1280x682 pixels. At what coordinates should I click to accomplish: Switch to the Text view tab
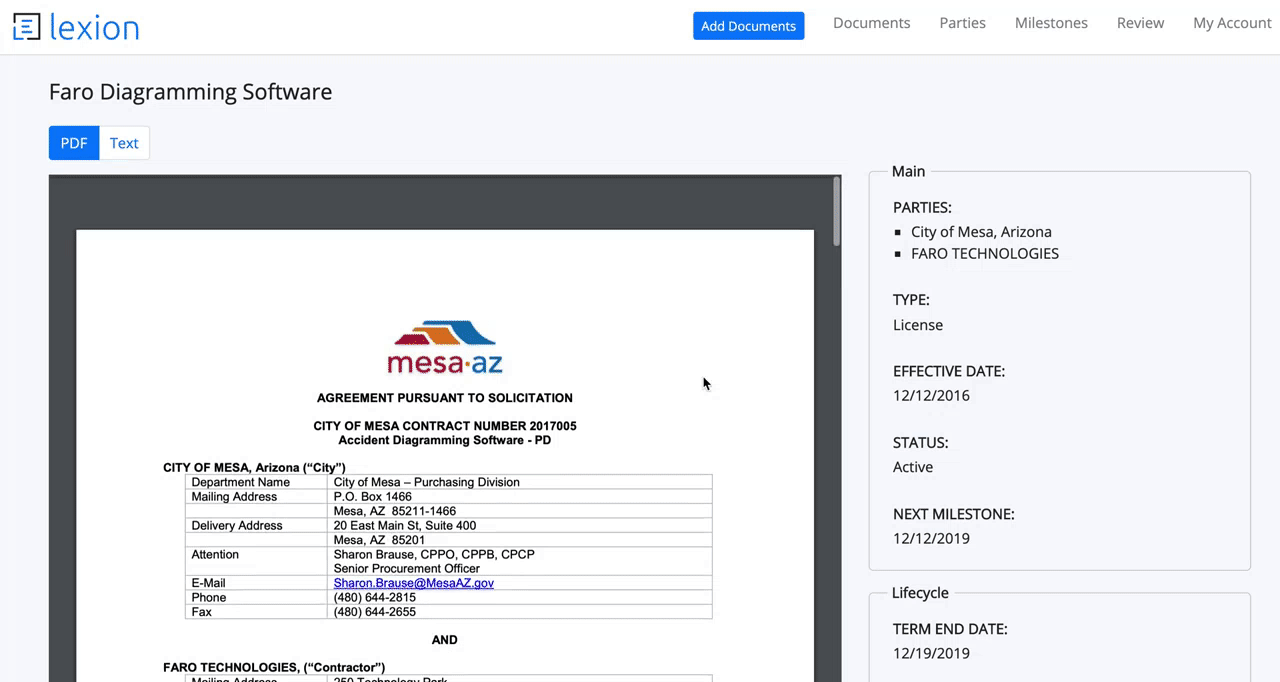(124, 143)
